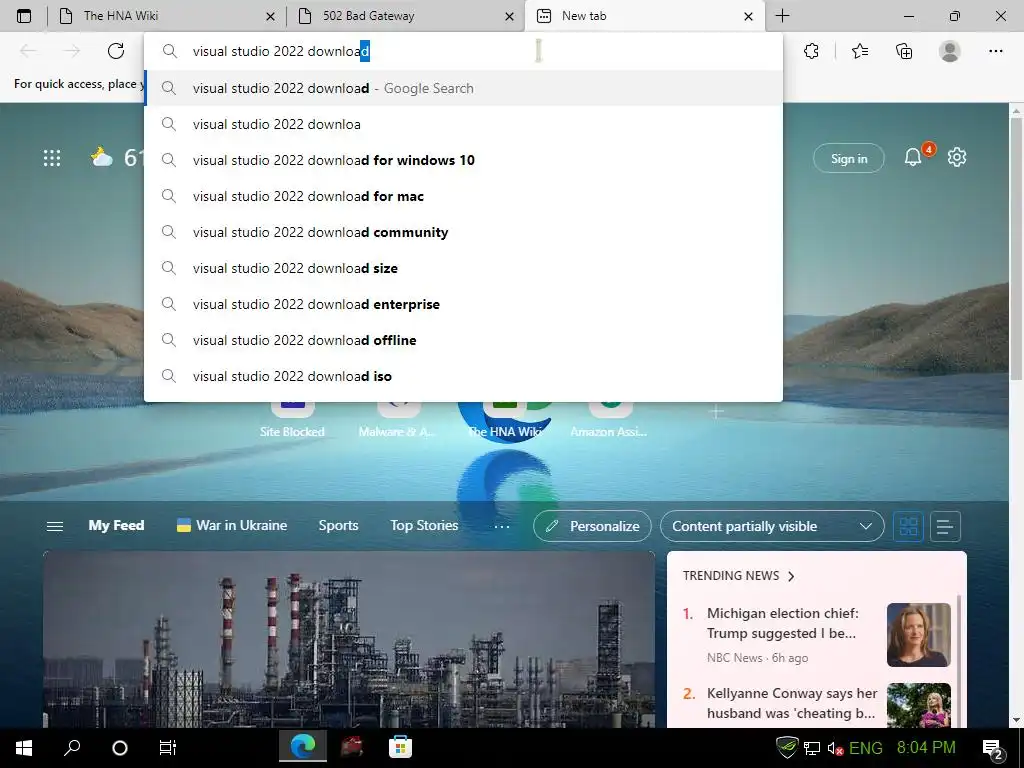The image size is (1024, 768).
Task: Open Microsoft Store from taskbar
Action: [400, 747]
